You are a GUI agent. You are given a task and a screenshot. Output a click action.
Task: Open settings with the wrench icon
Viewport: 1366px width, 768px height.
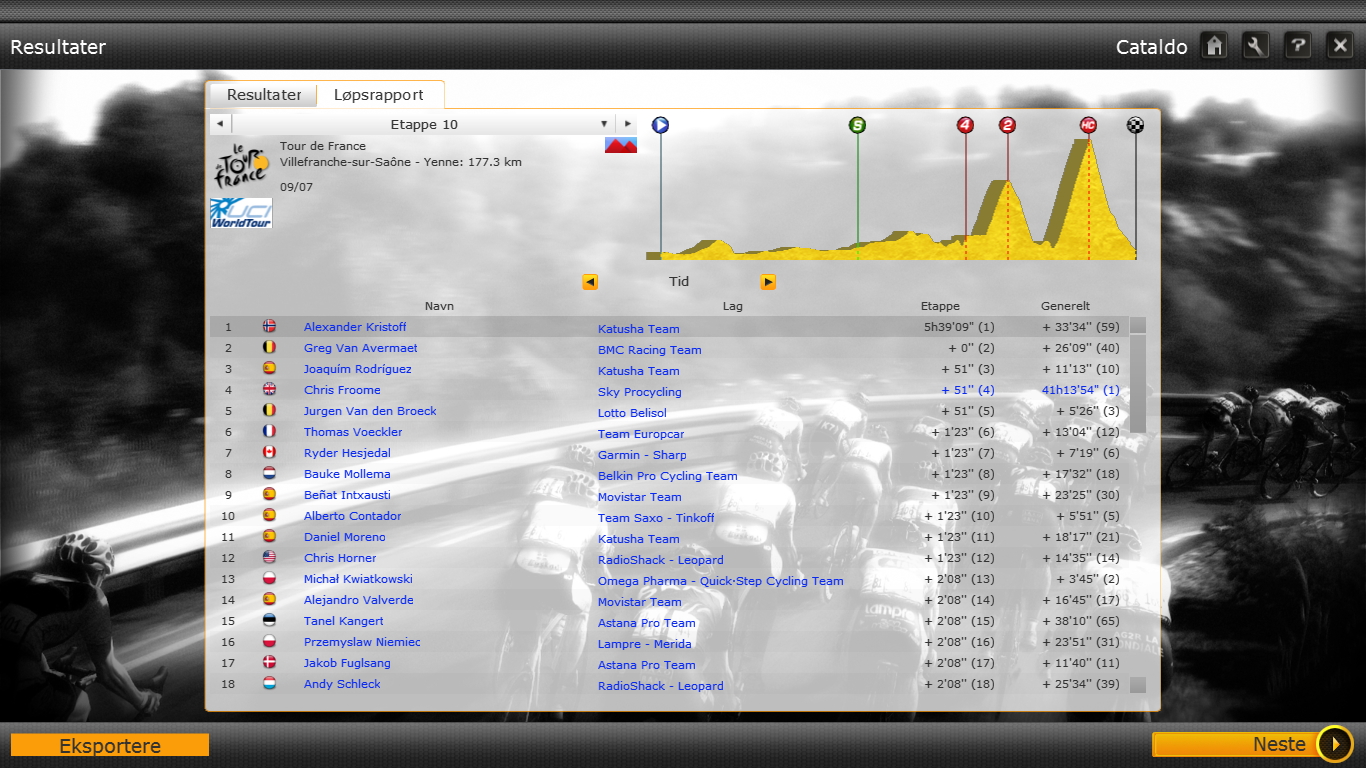(x=1256, y=46)
